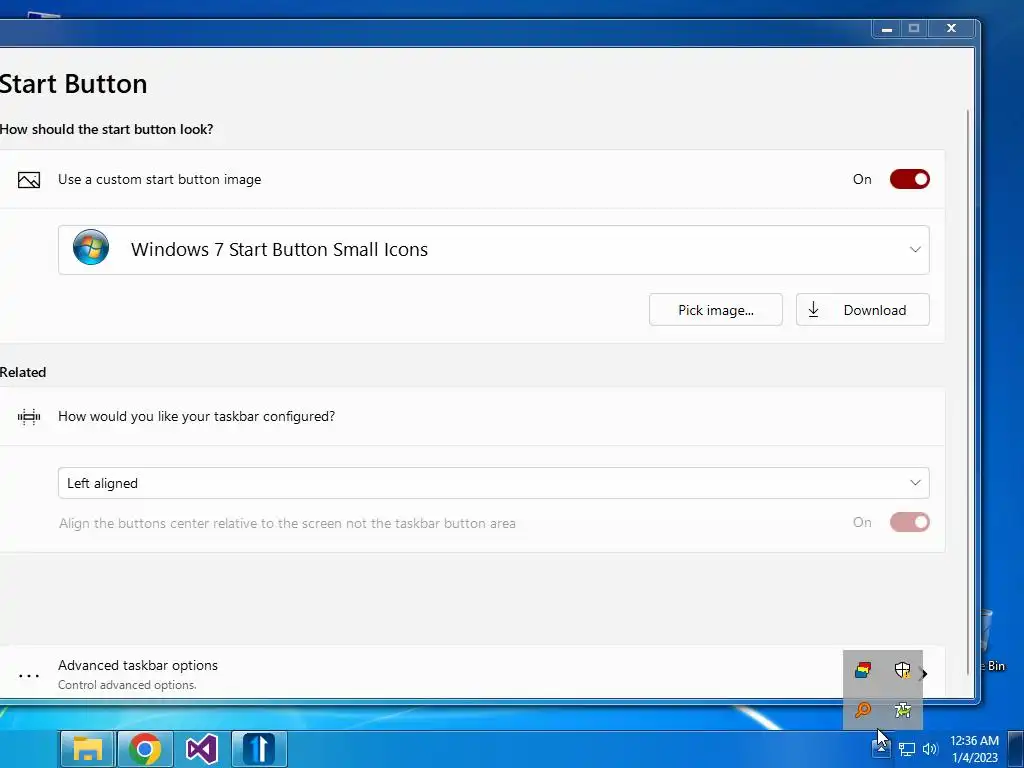Open Windows 7 Start Button Small Icons dropdown
The image size is (1024, 768).
coord(494,249)
